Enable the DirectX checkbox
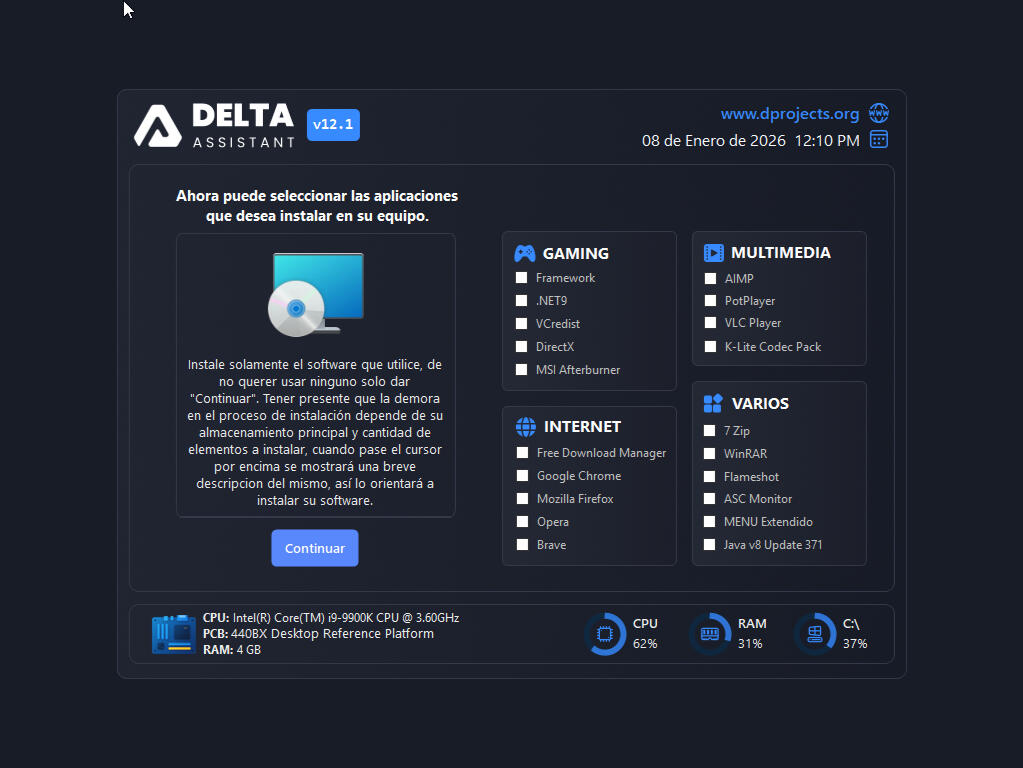Viewport: 1023px width, 768px height. 521,347
